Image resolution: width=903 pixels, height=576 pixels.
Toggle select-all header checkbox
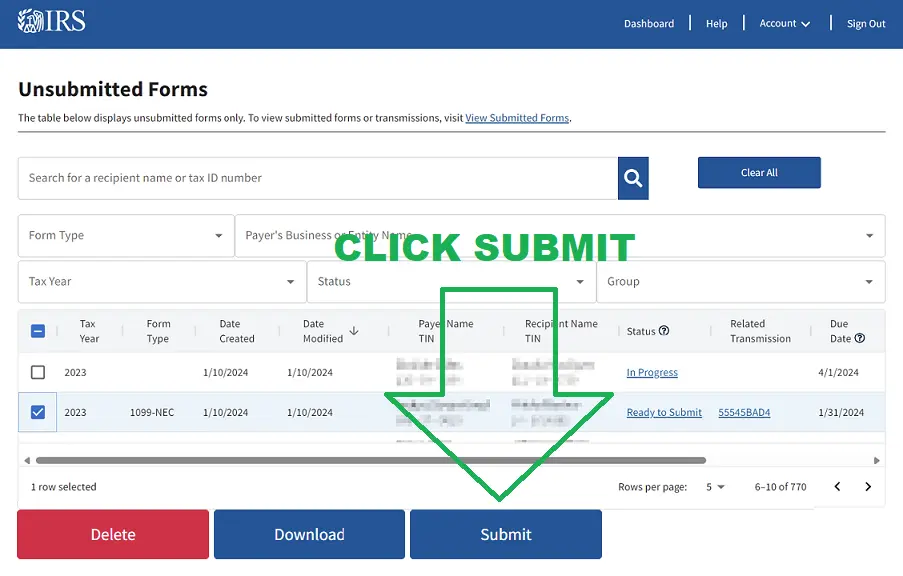pyautogui.click(x=38, y=331)
